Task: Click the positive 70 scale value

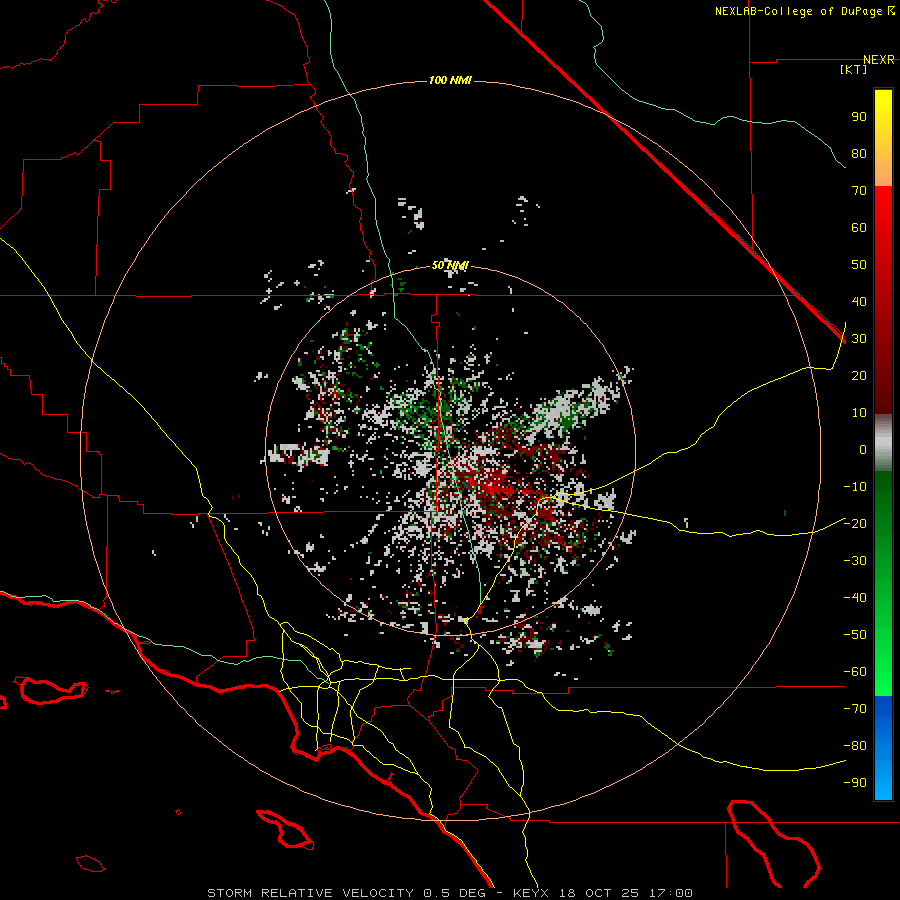Action: (x=859, y=191)
